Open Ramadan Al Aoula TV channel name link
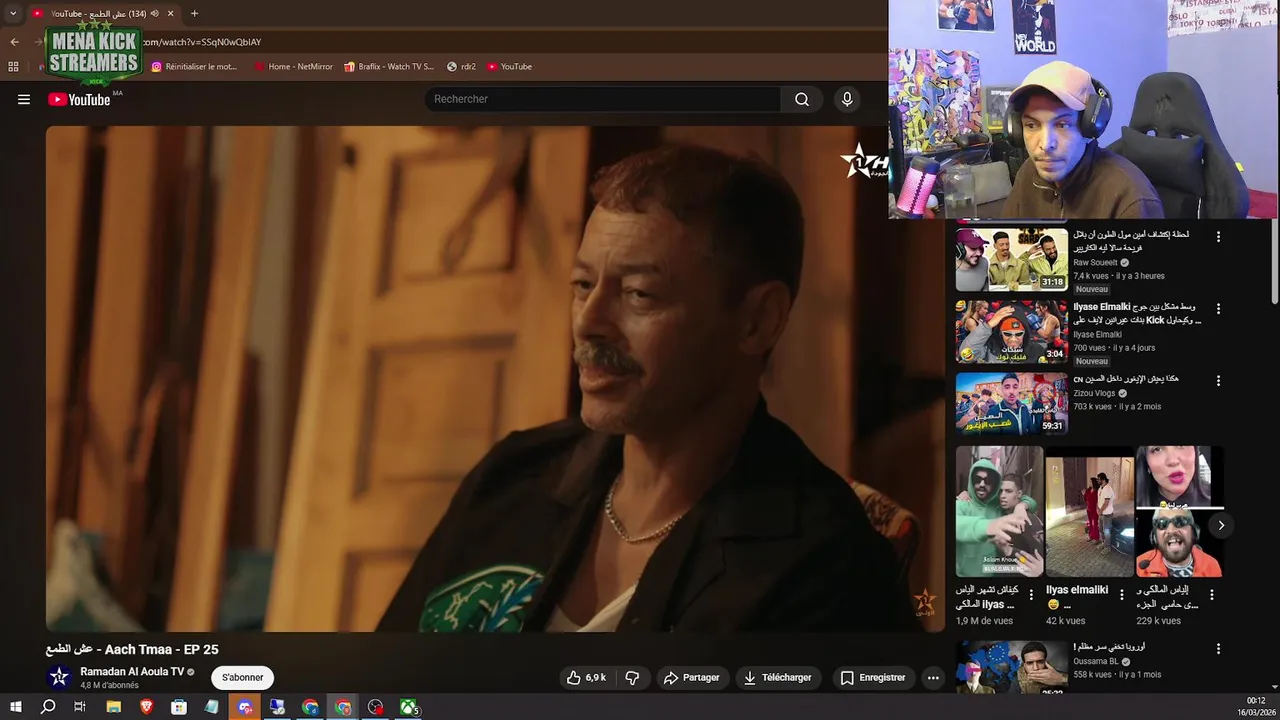 132,672
